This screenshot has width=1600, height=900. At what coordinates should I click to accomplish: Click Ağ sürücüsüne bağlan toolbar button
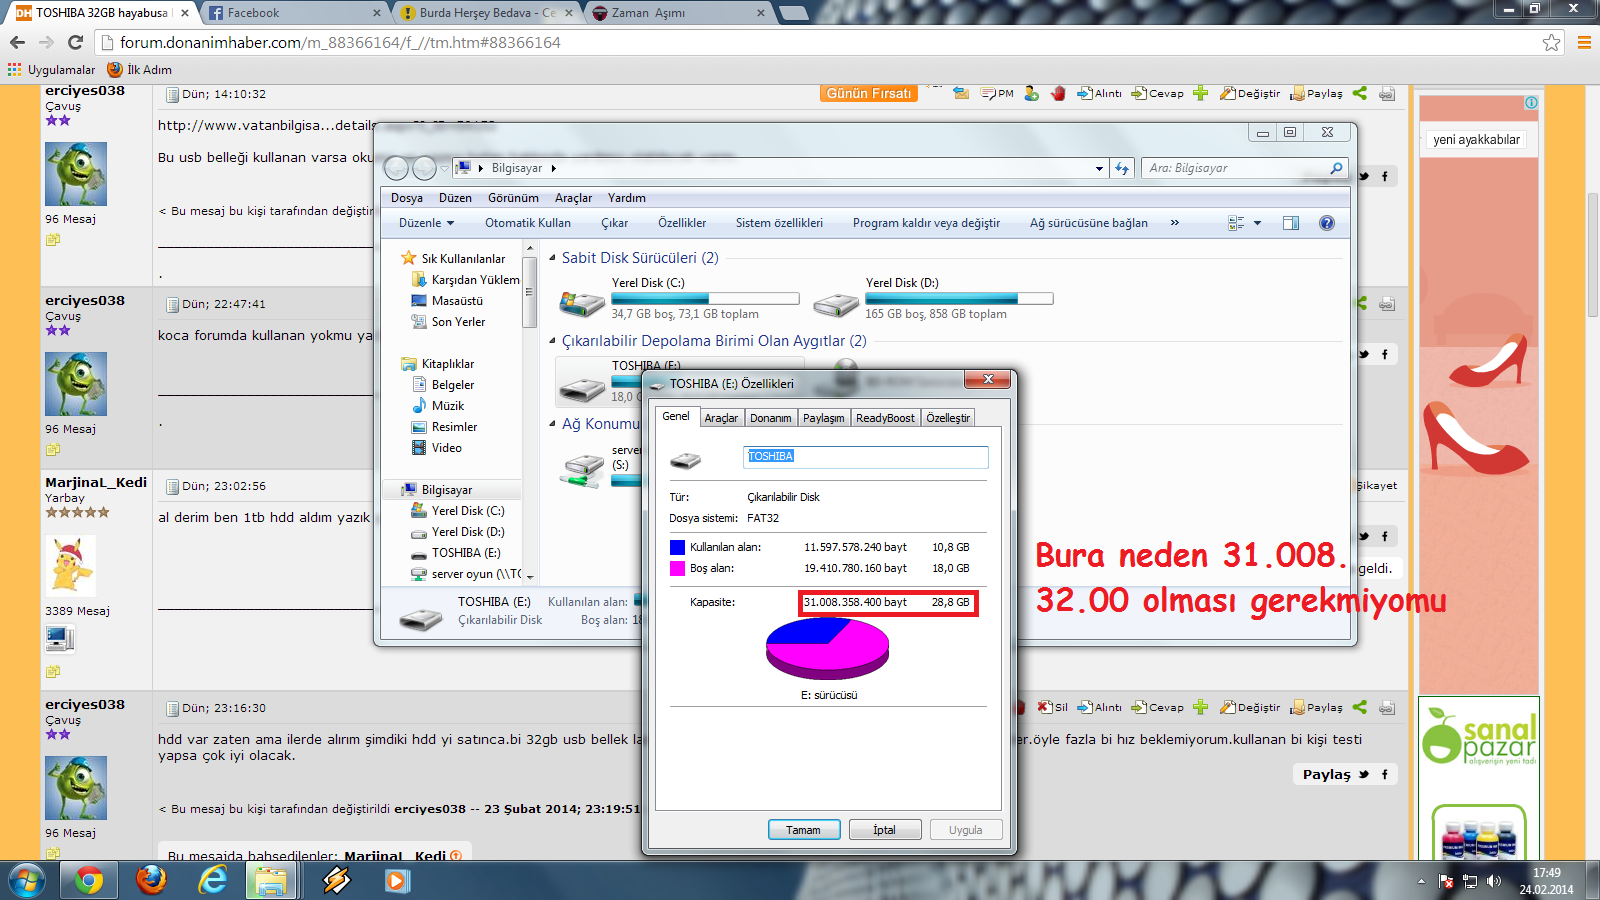[x=1089, y=223]
